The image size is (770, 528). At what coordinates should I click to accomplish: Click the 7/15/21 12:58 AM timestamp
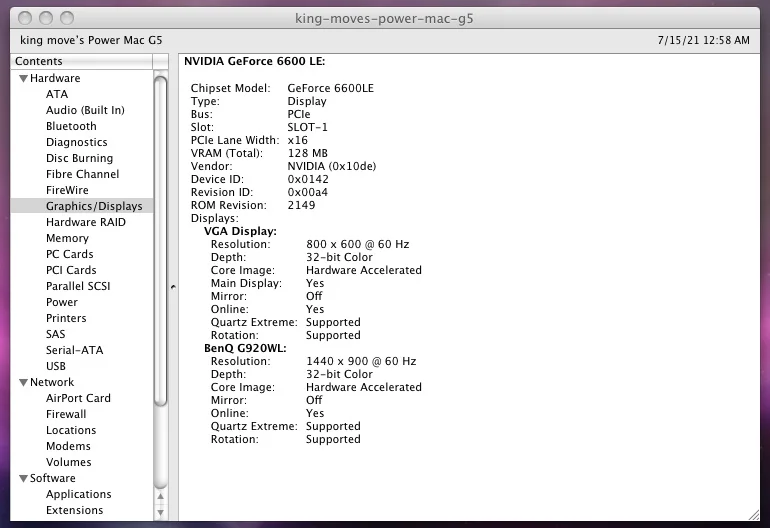[x=704, y=40]
